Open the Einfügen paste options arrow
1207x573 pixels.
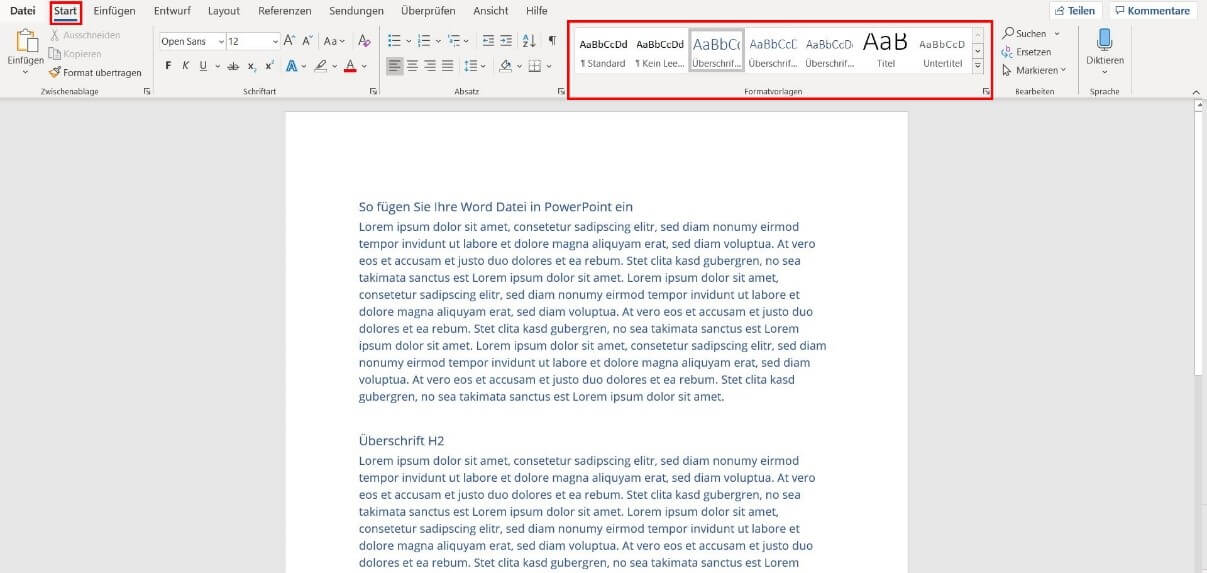click(x=25, y=71)
